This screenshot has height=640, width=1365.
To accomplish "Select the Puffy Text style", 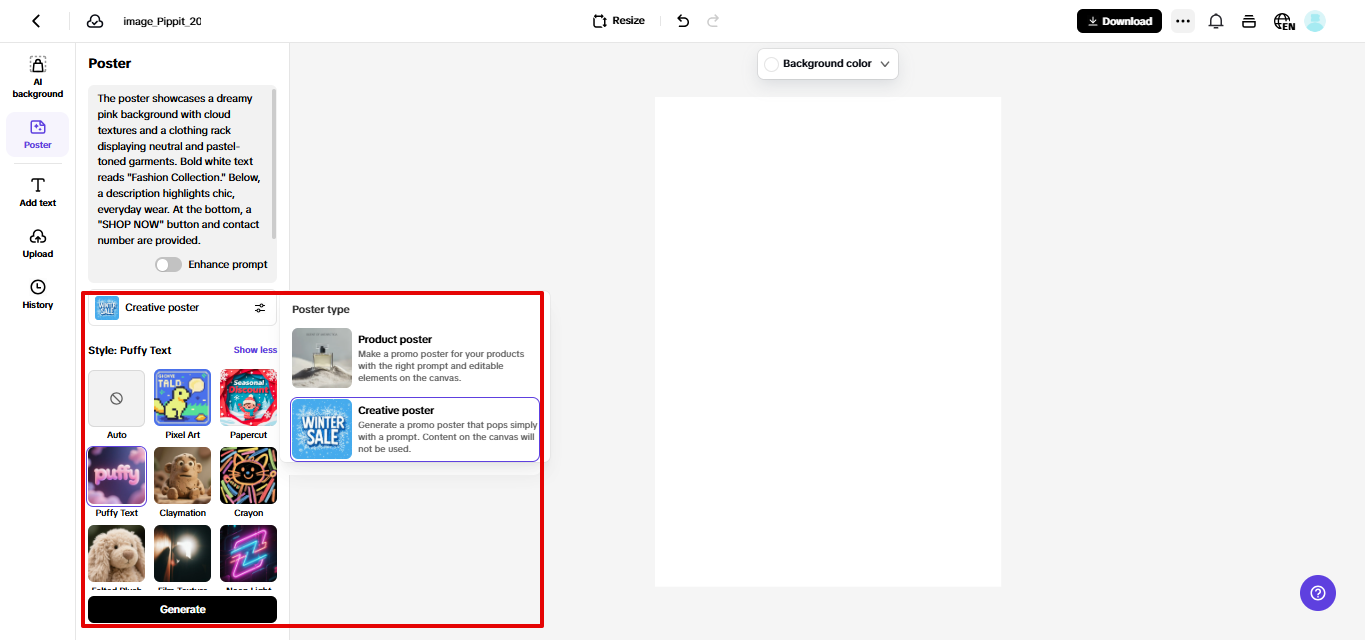I will click(x=117, y=476).
